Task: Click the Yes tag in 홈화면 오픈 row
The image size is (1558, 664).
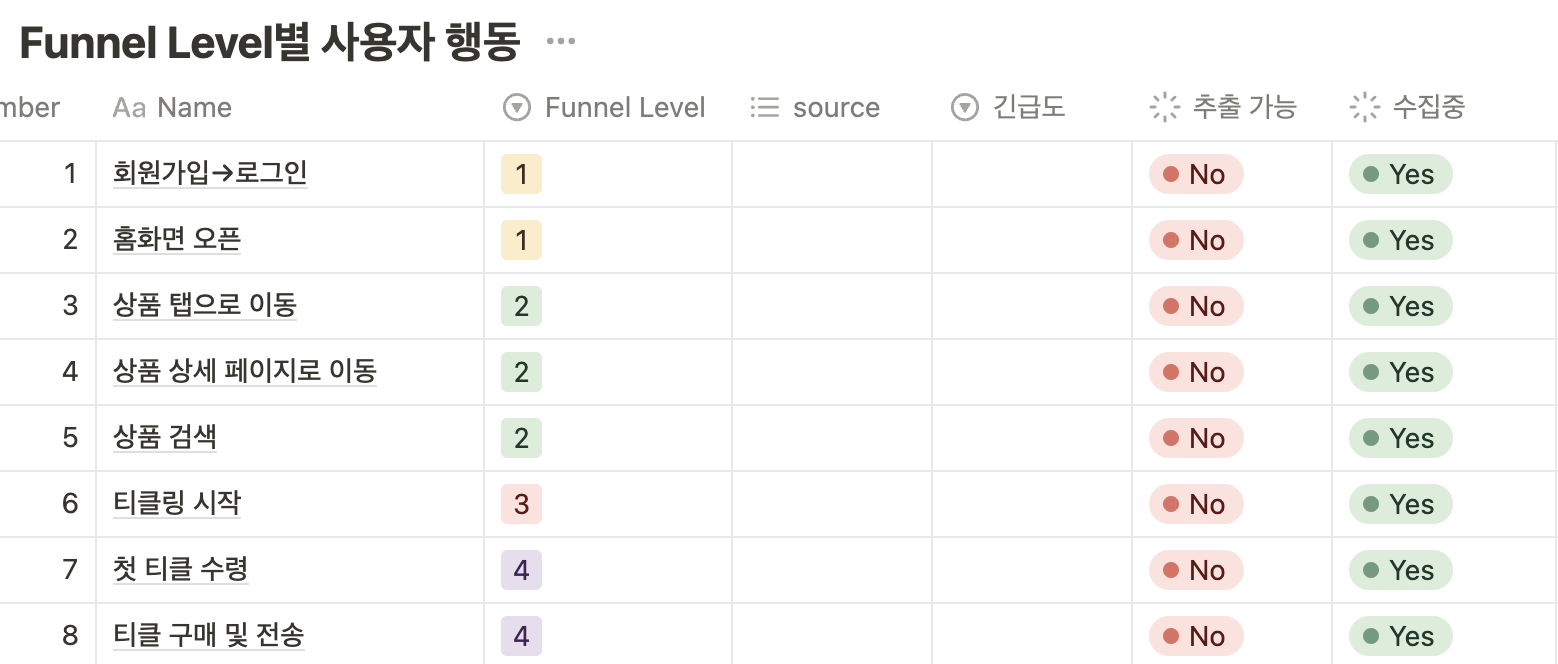Action: click(1399, 240)
